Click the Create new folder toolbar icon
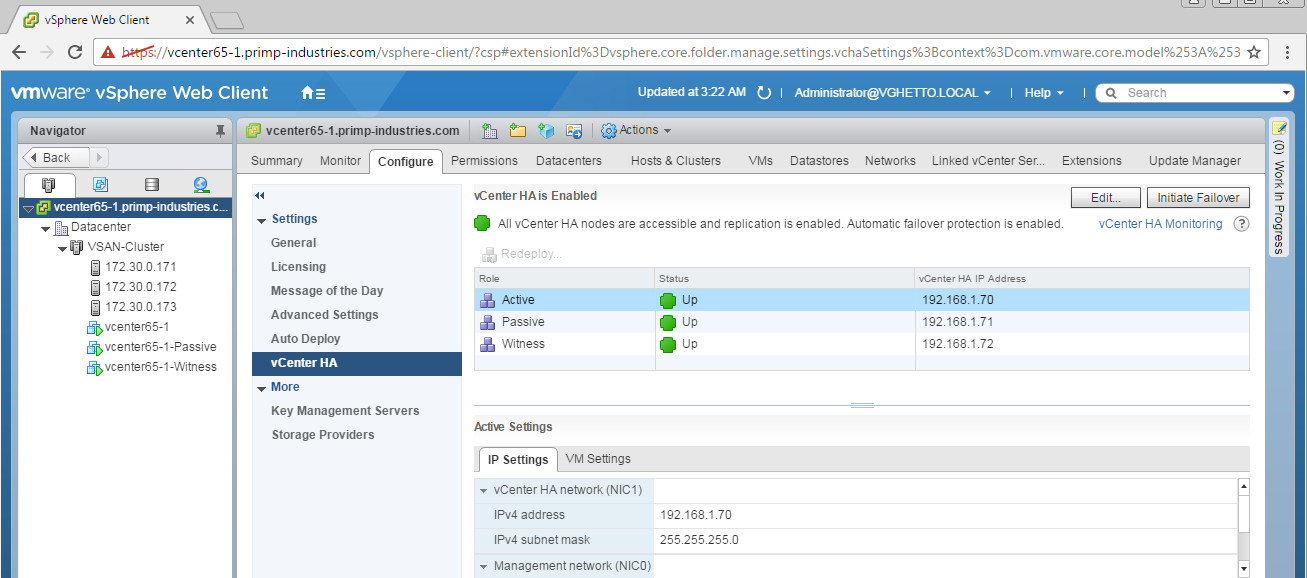This screenshot has width=1307, height=578. pyautogui.click(x=518, y=131)
